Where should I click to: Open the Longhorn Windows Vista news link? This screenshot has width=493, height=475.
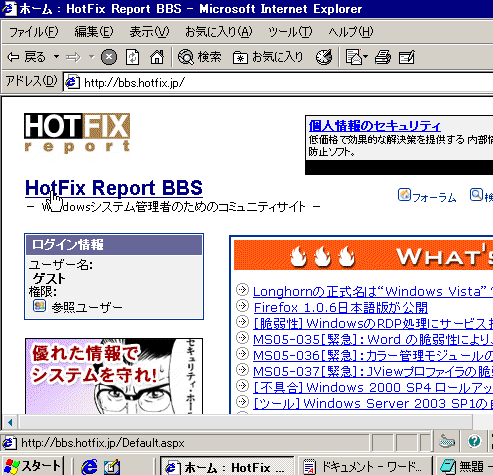pos(373,292)
